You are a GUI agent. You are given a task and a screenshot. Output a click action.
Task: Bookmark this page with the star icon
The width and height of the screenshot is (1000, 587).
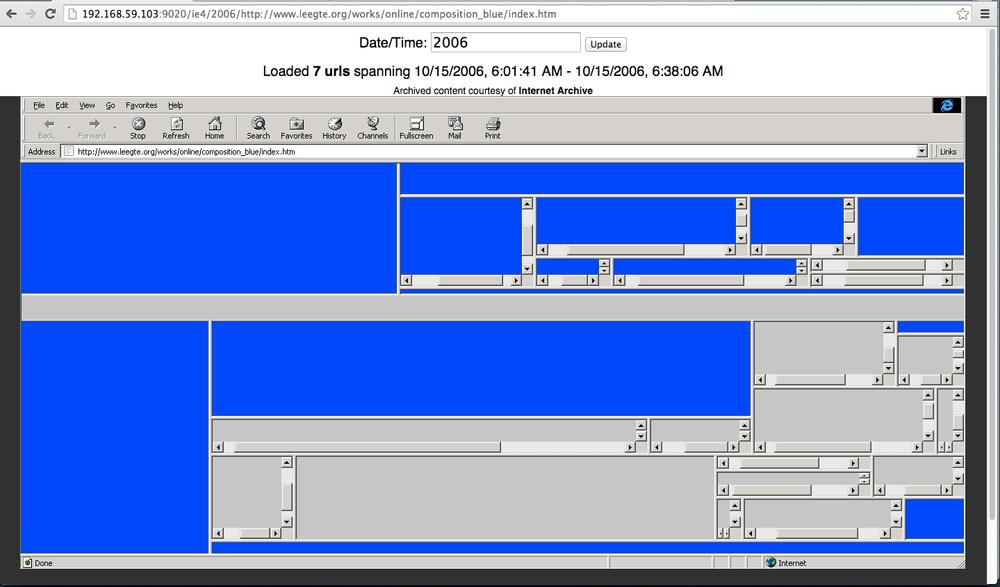click(x=963, y=13)
